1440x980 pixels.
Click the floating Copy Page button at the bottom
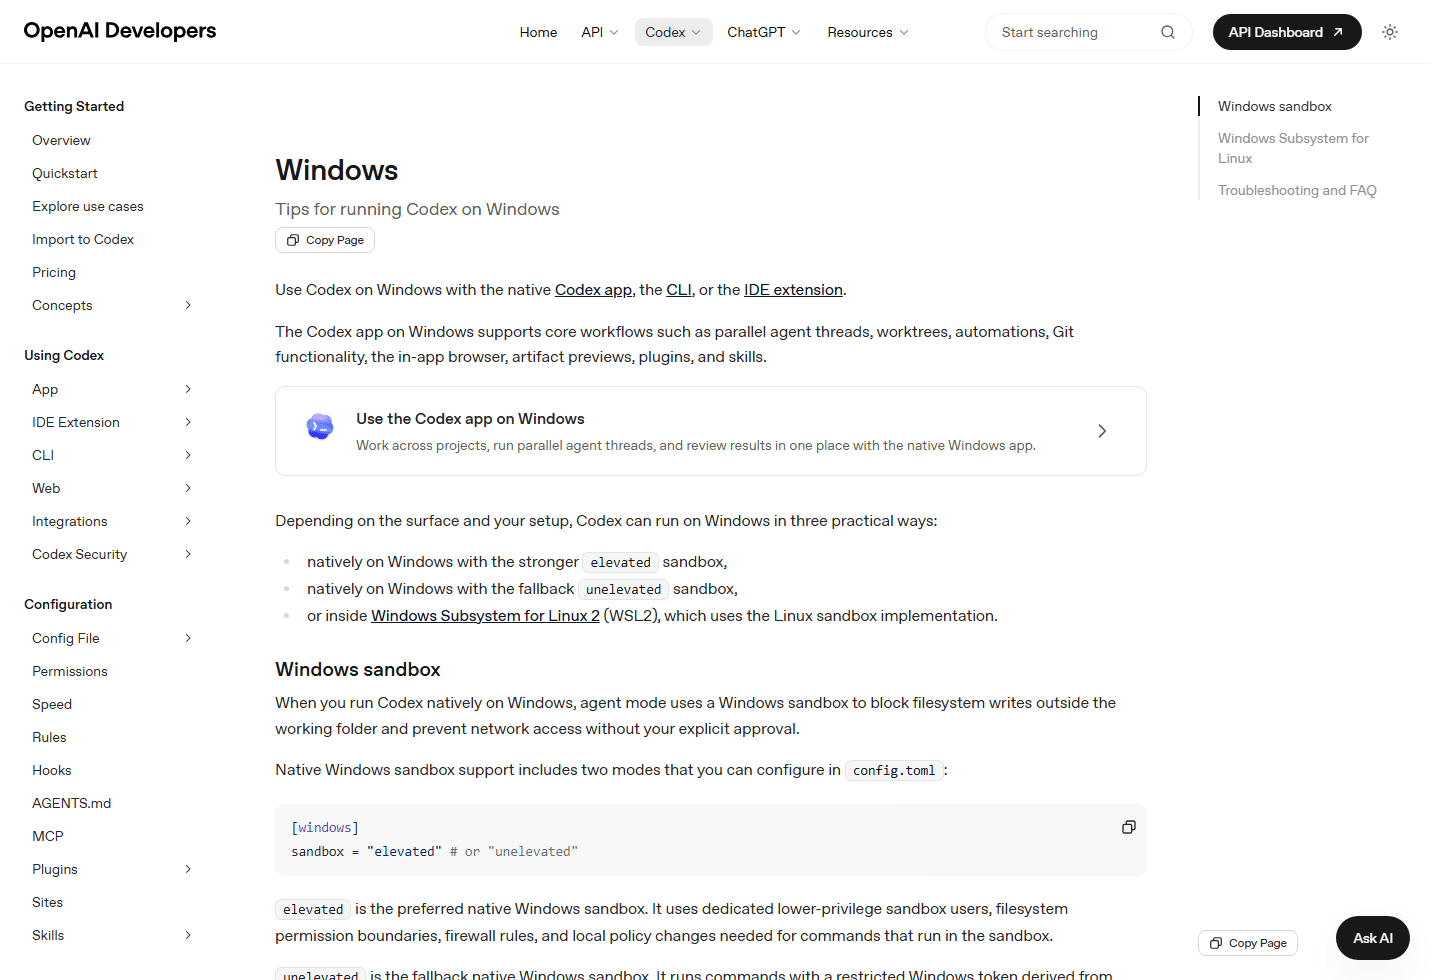[x=1248, y=943]
